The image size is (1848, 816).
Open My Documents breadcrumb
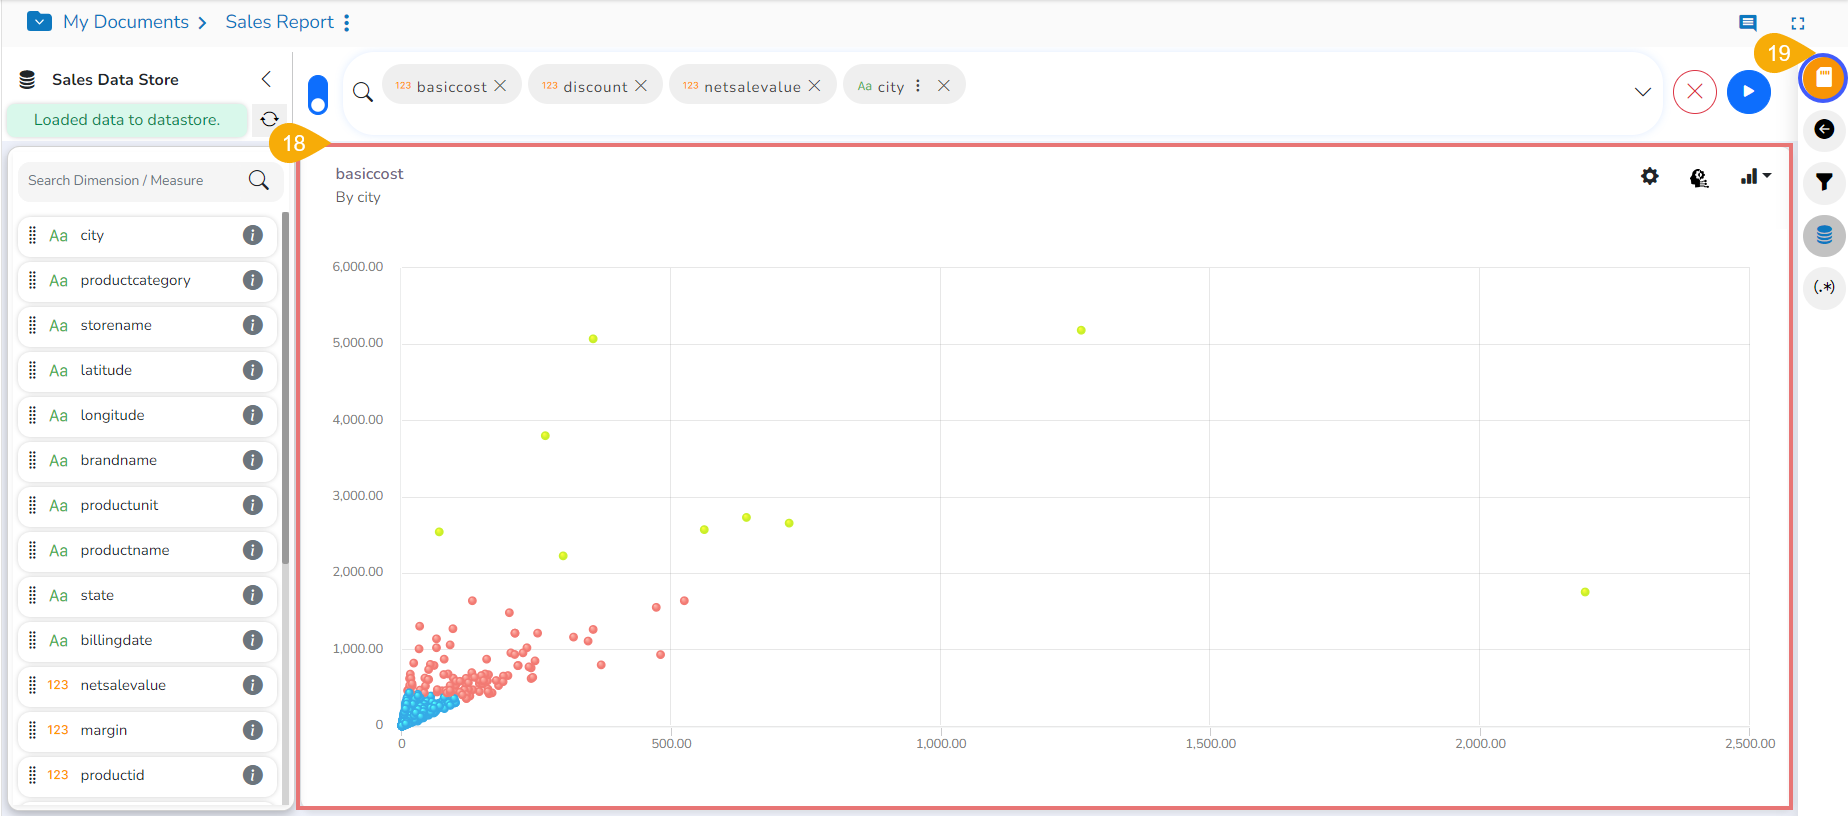(125, 22)
